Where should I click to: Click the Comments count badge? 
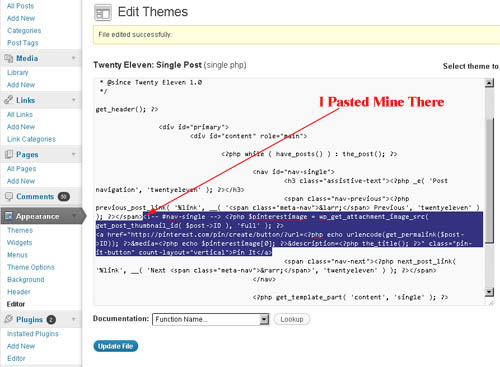point(64,197)
